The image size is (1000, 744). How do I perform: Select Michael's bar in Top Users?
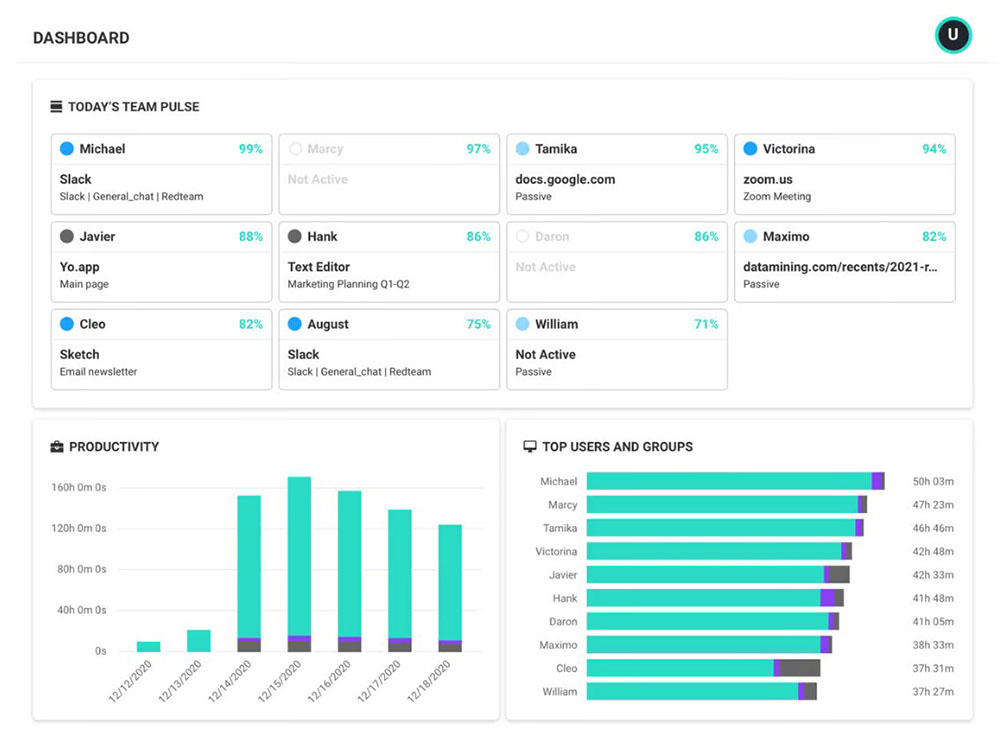tap(728, 481)
